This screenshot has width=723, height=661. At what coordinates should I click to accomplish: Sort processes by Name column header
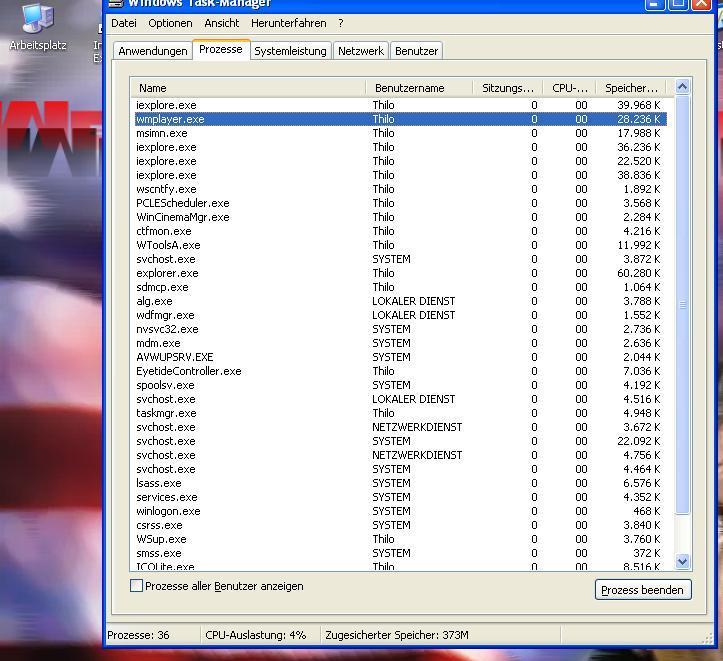(x=248, y=88)
